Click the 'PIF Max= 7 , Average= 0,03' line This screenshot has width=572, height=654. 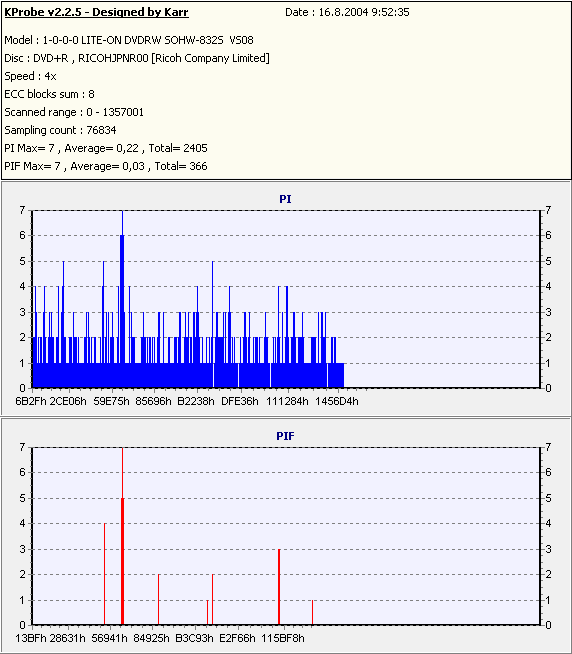pyautogui.click(x=106, y=166)
